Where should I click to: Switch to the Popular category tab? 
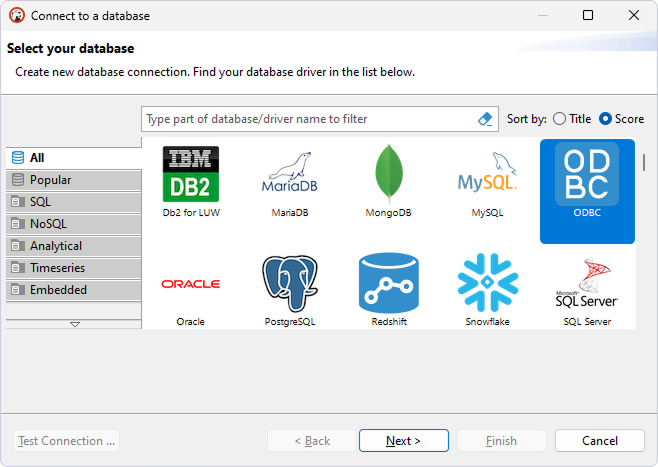click(x=73, y=180)
